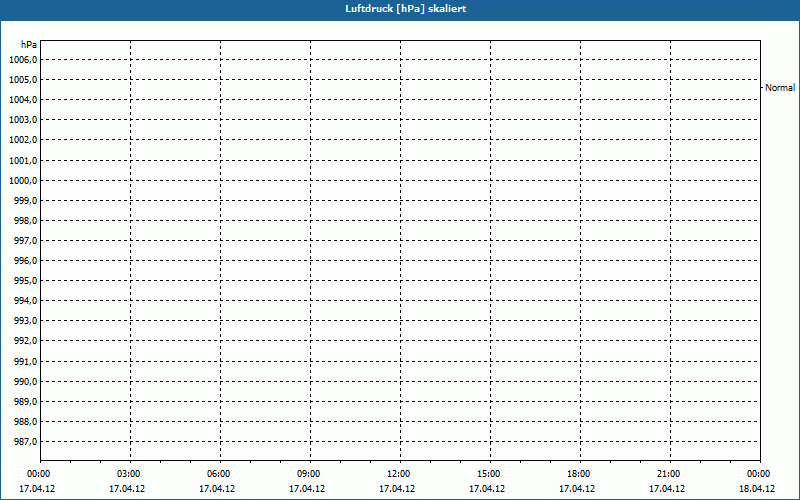
Task: Click the 'Luftdruck [hPa] skaliert' chart title
Action: click(x=406, y=9)
